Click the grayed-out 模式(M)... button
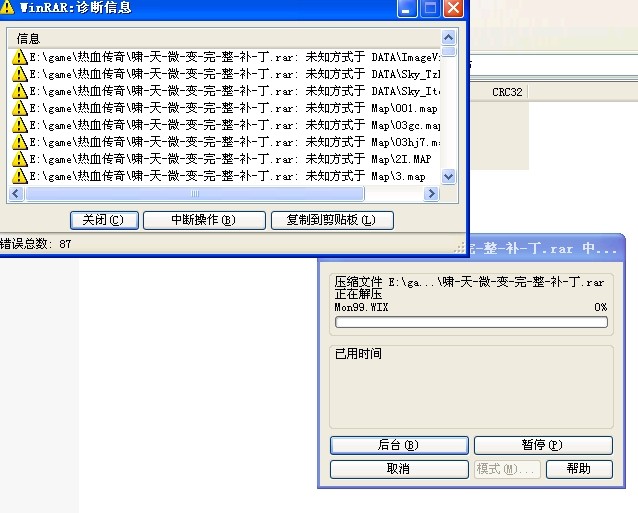The height and width of the screenshot is (513, 638). (x=507, y=469)
